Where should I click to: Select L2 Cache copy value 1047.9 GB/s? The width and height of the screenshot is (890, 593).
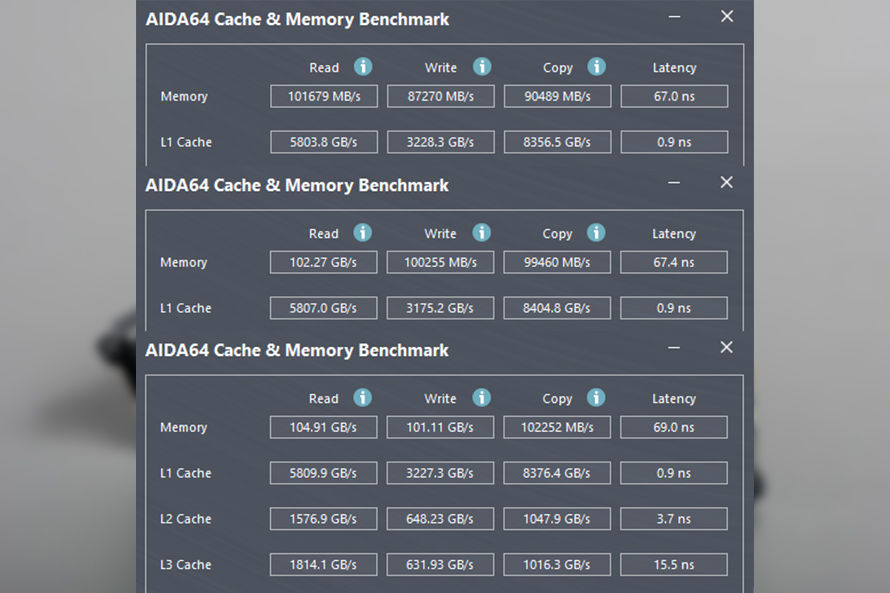(x=557, y=519)
